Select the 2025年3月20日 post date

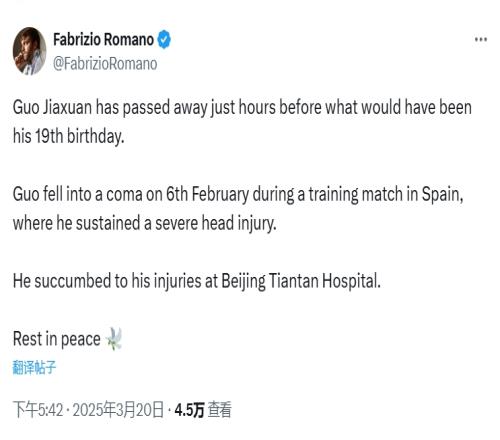[118, 410]
